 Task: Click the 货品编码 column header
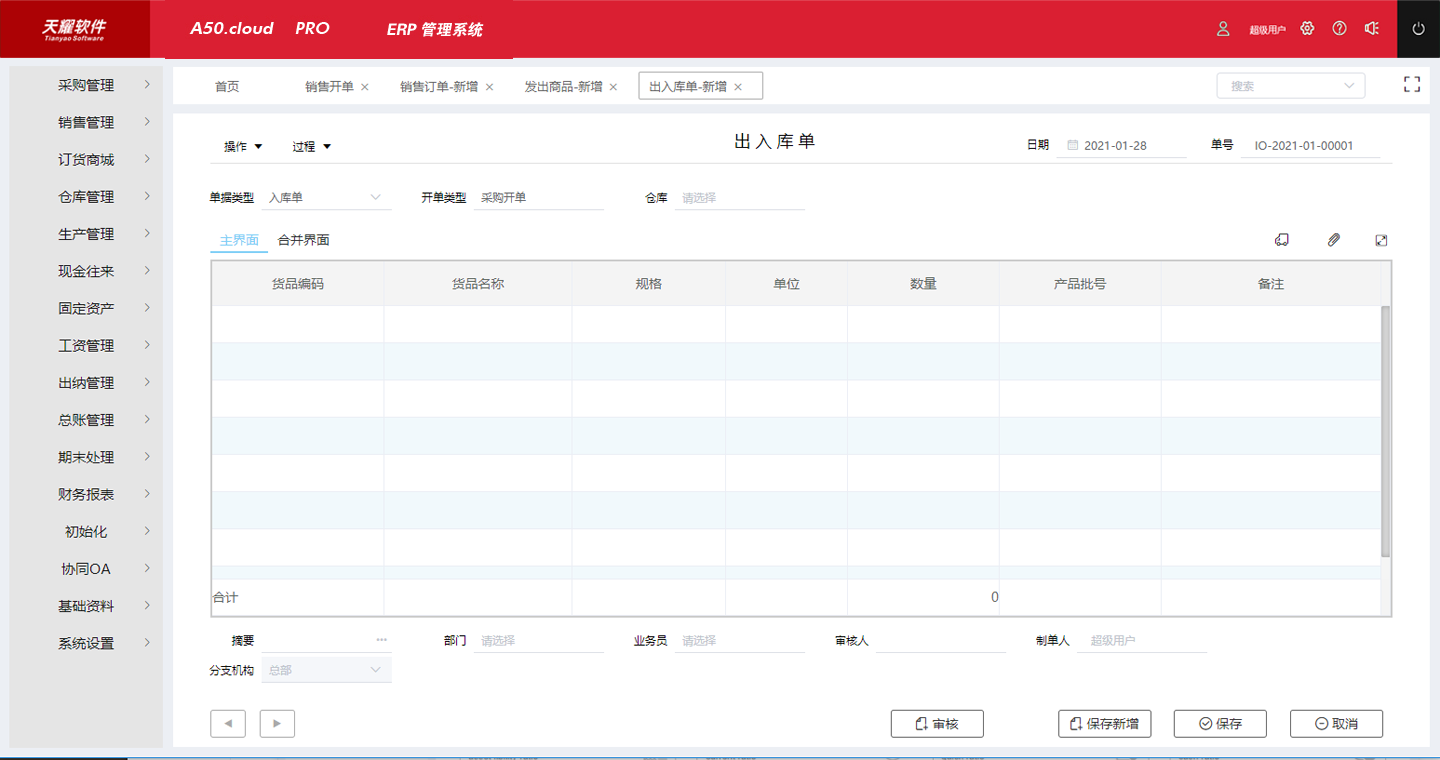(298, 284)
